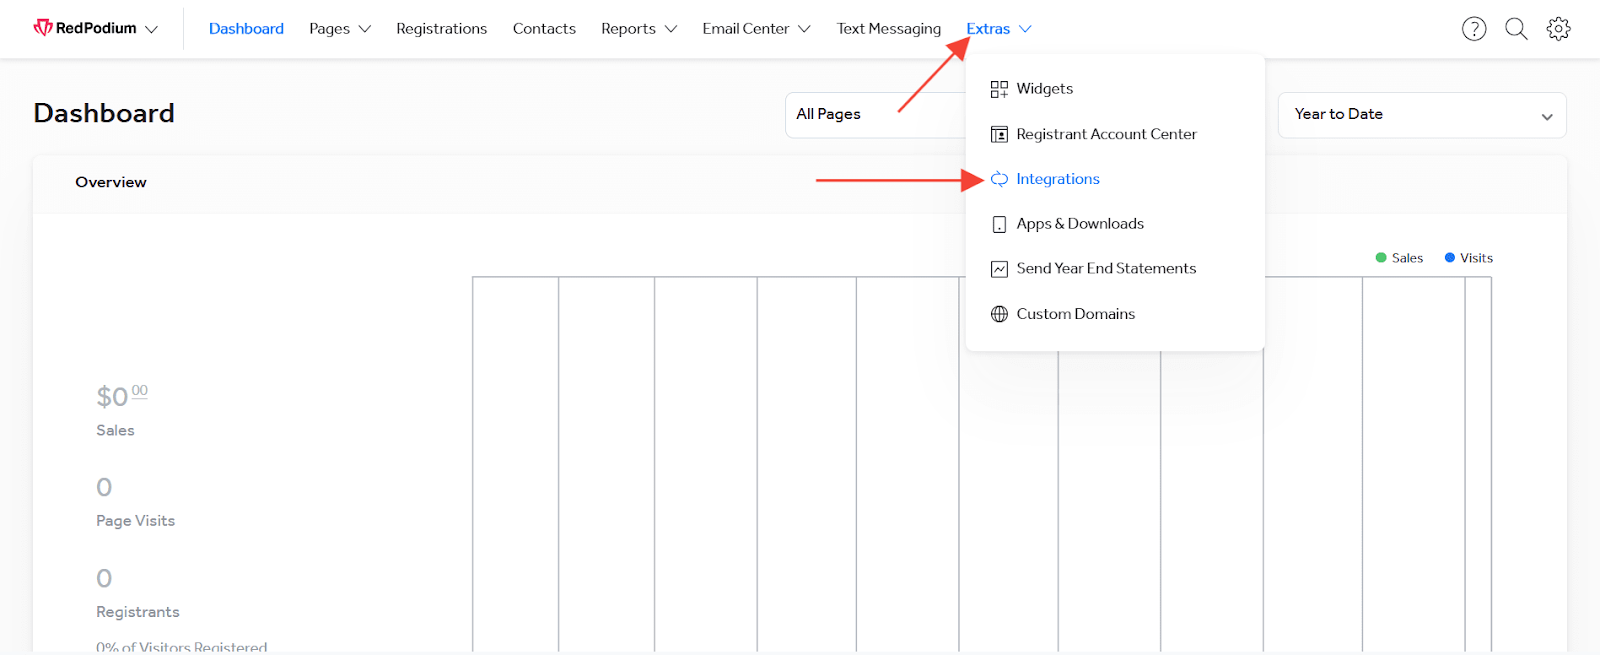Open the help question mark icon
Screen dimensions: 1600x655
(x=1474, y=29)
